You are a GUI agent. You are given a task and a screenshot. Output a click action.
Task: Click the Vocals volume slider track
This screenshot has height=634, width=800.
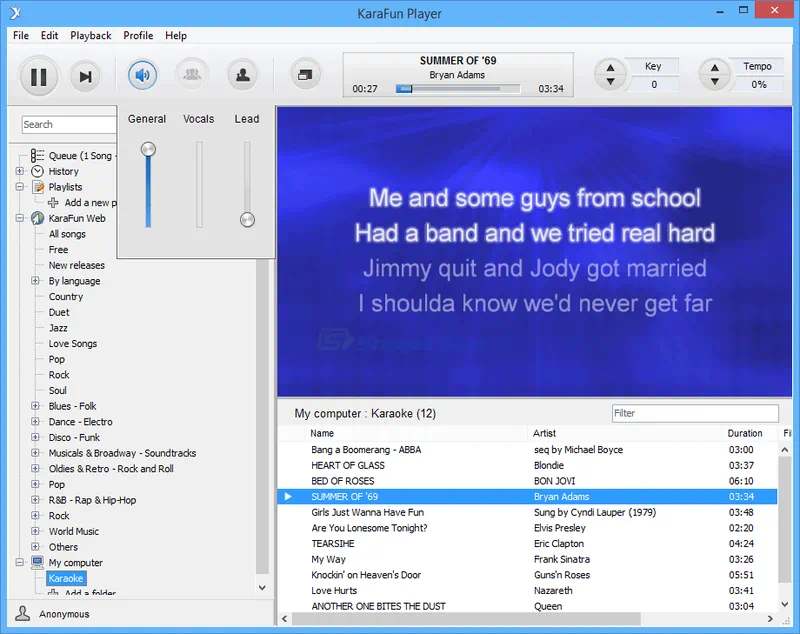tap(199, 185)
